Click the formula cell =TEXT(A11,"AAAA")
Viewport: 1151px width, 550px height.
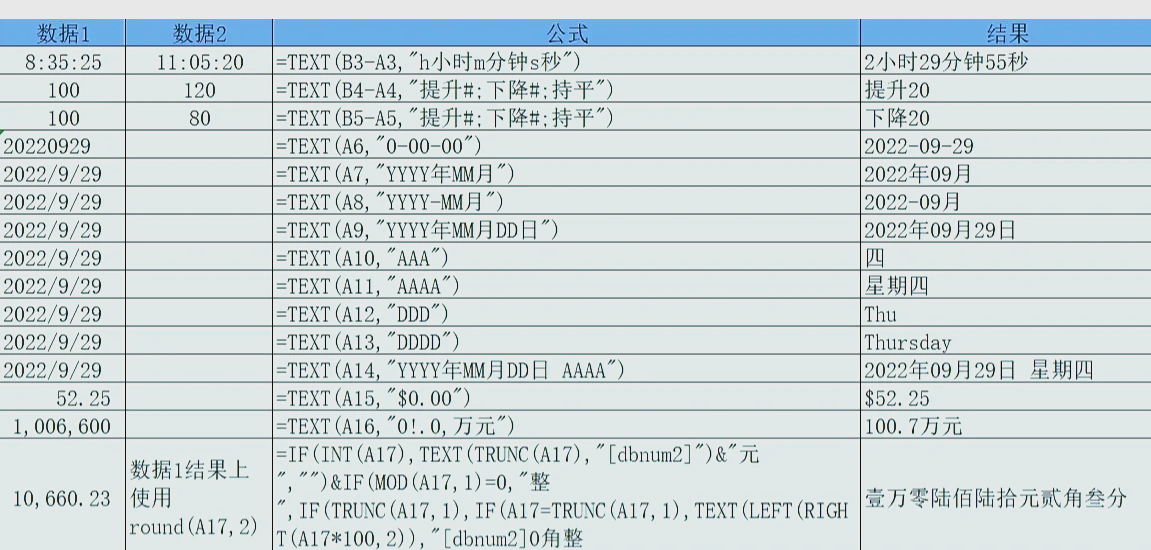click(x=566, y=286)
